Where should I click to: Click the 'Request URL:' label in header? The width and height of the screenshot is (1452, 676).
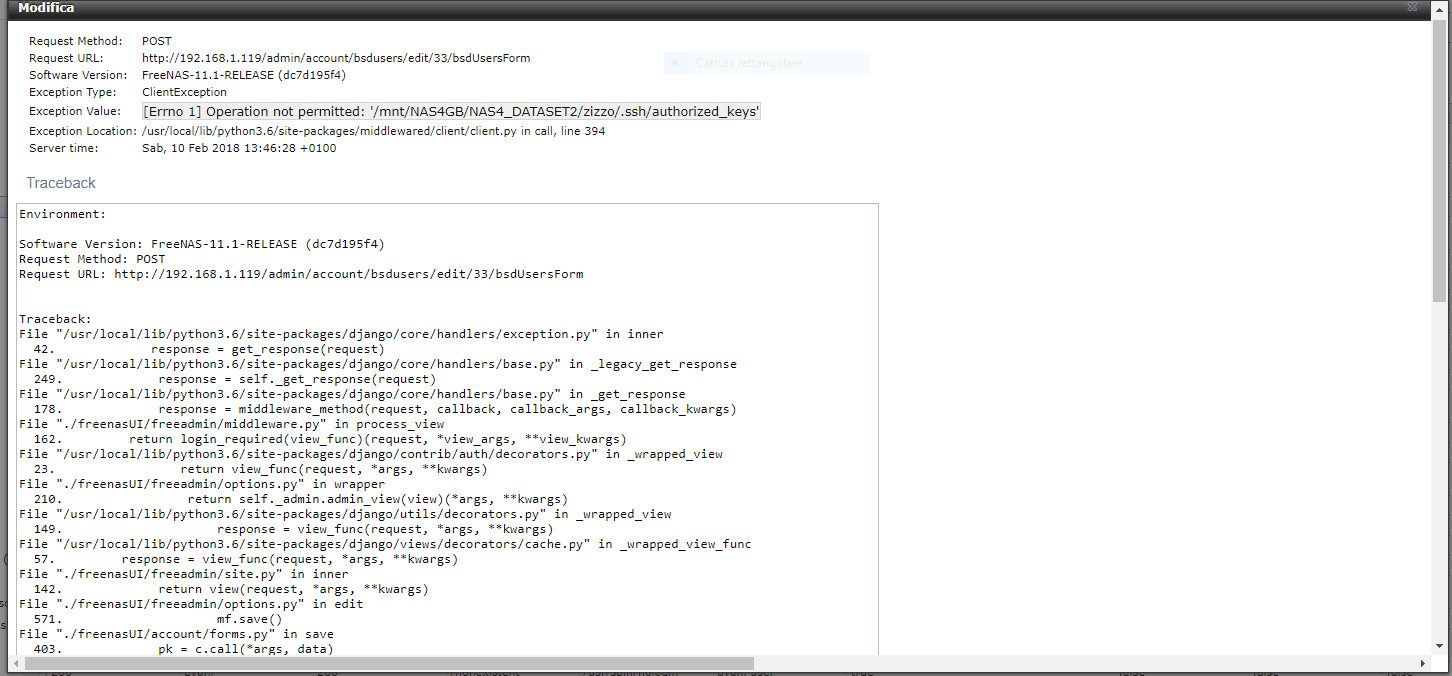[x=66, y=58]
